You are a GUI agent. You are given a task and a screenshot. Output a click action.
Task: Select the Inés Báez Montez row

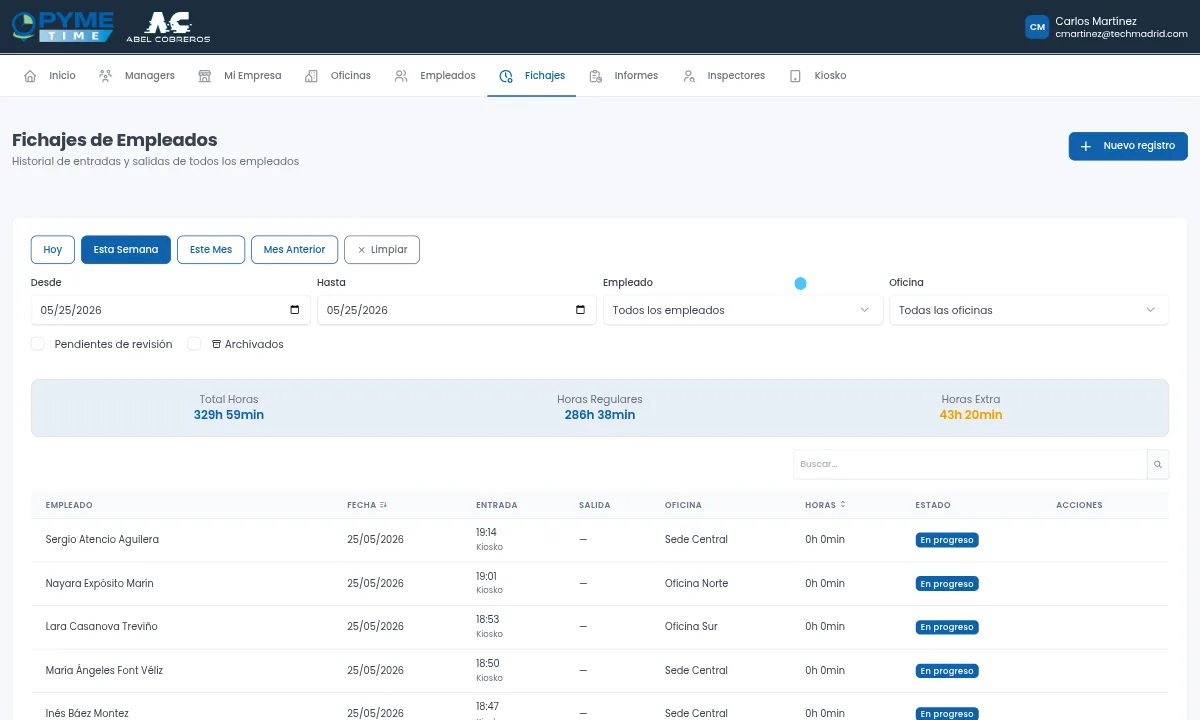[600, 708]
